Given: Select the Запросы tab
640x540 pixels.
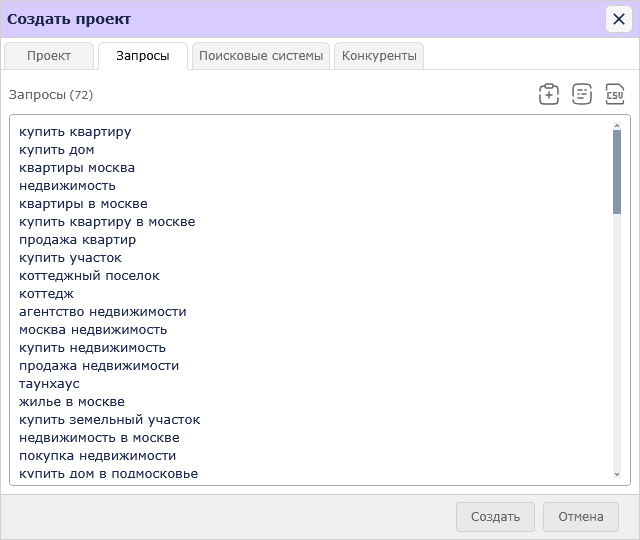Looking at the screenshot, I should coord(143,56).
